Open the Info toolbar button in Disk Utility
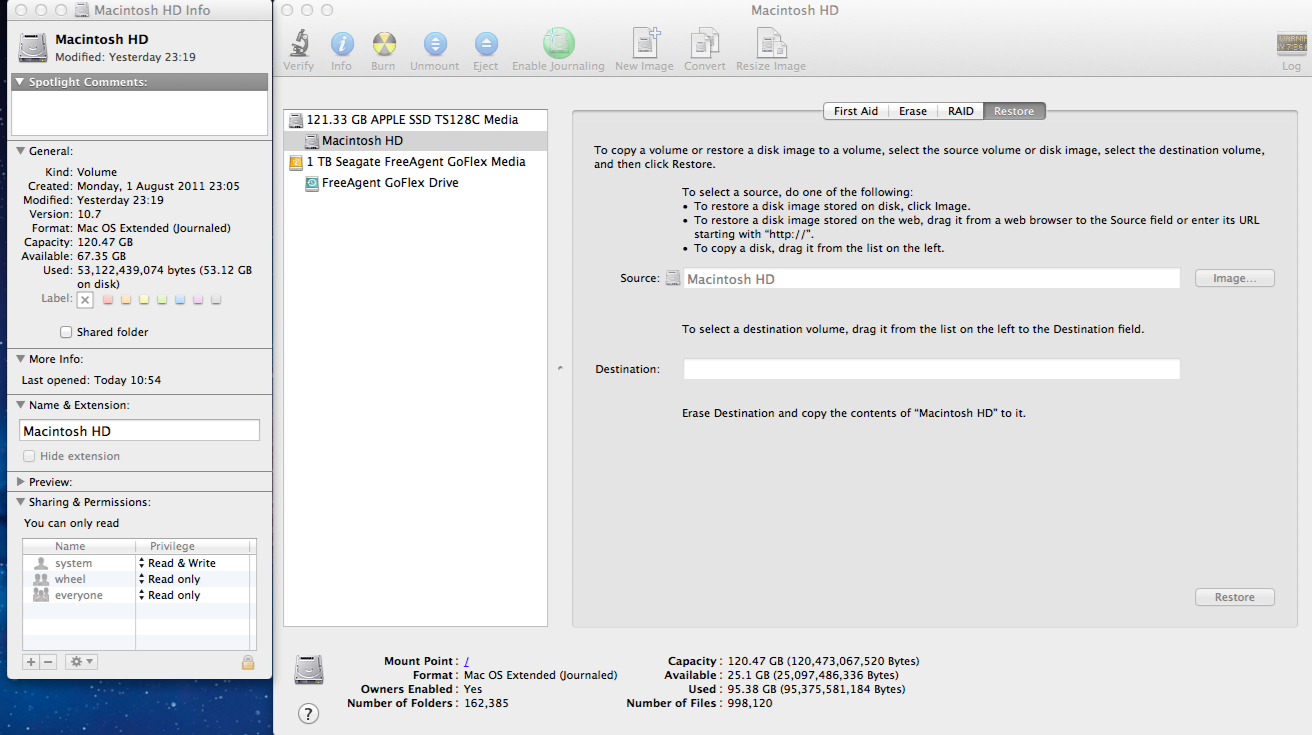Viewport: 1312px width, 735px height. [341, 44]
